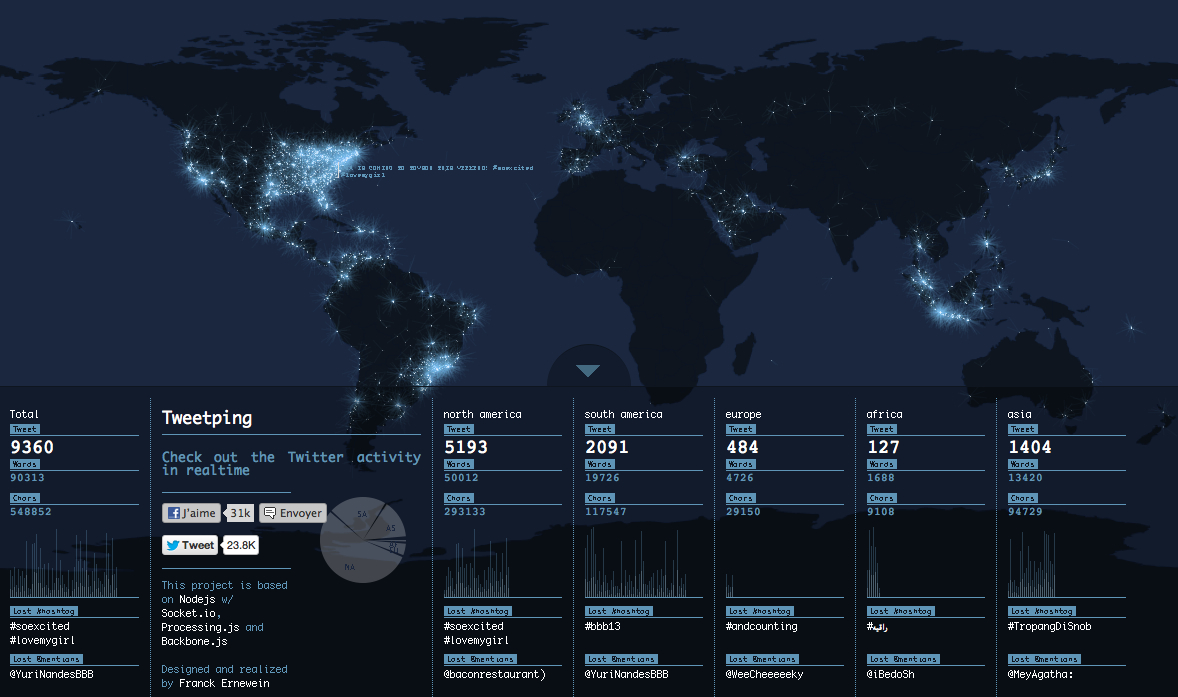Click the @YuriNandesBBB mention under Total
This screenshot has height=697, width=1178.
pos(51,674)
